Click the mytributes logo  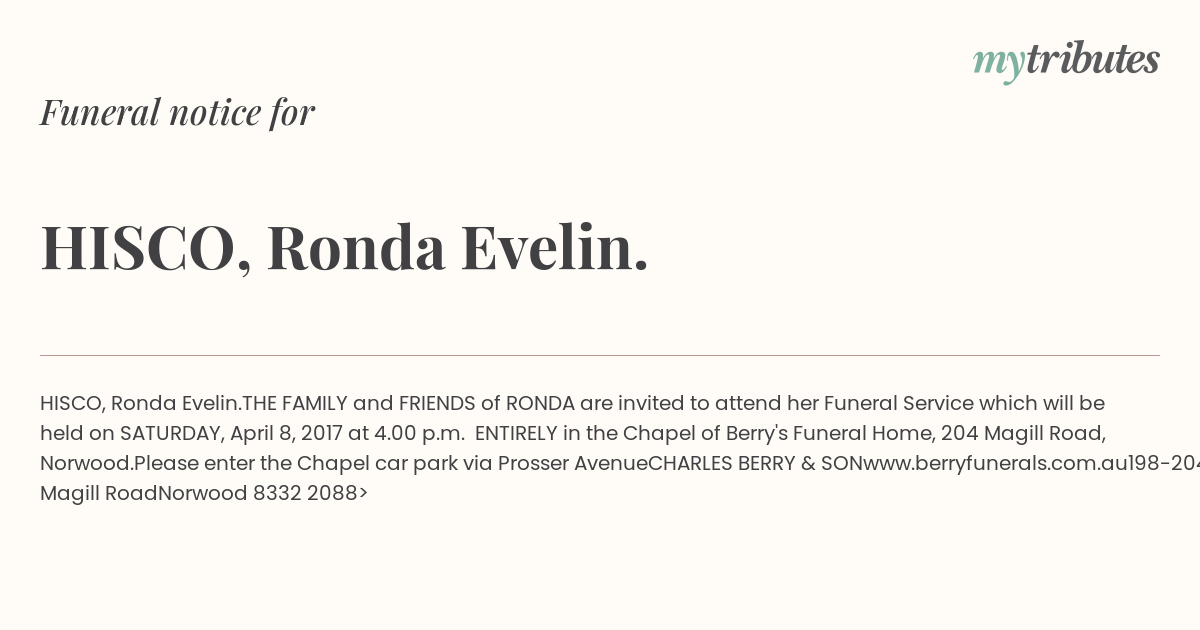tap(1066, 60)
